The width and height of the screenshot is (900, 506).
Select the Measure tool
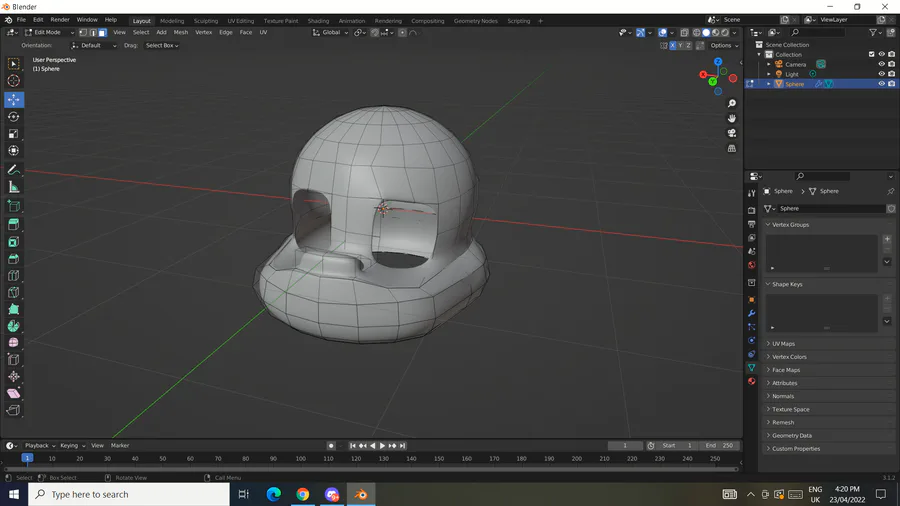click(14, 186)
